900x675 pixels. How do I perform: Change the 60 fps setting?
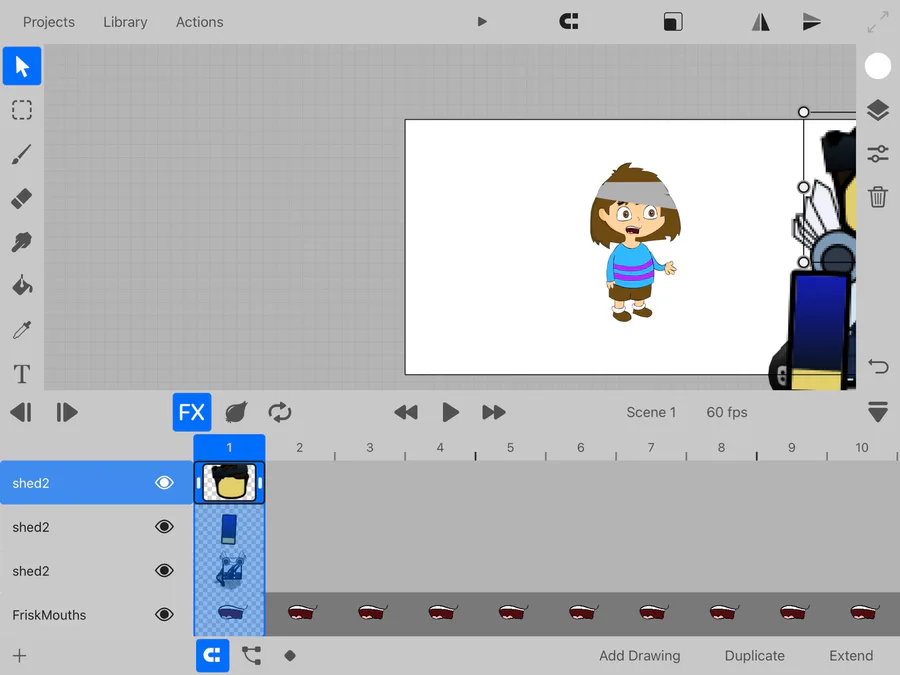coord(727,412)
